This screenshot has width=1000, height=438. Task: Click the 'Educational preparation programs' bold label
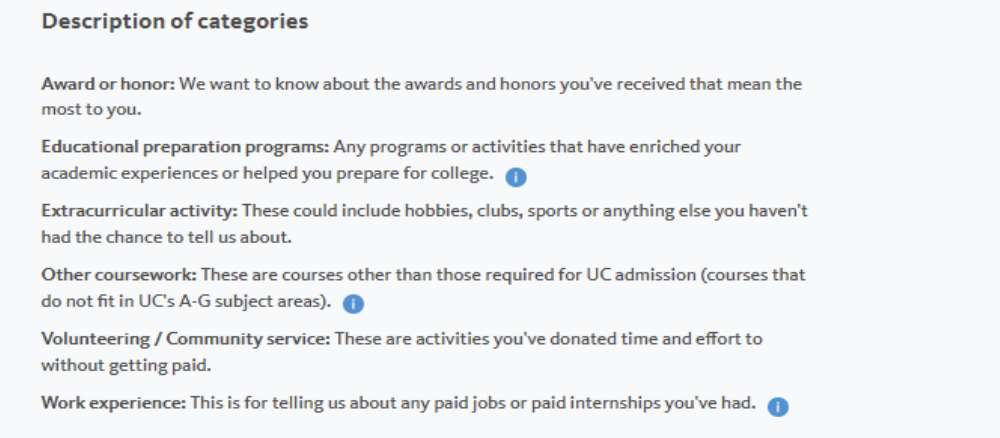coord(186,147)
